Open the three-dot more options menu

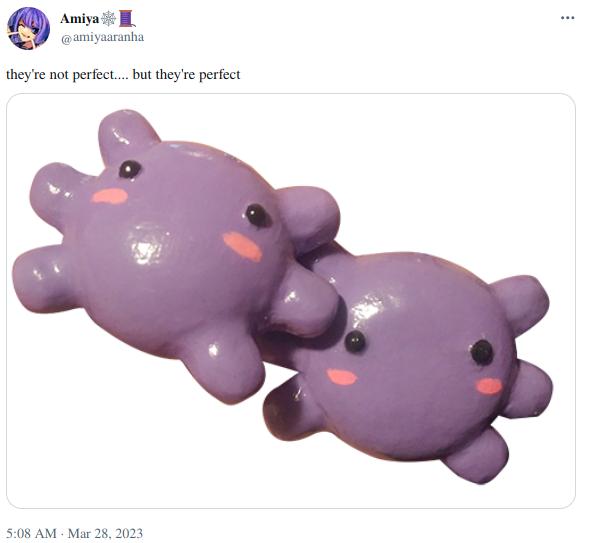pyautogui.click(x=567, y=18)
